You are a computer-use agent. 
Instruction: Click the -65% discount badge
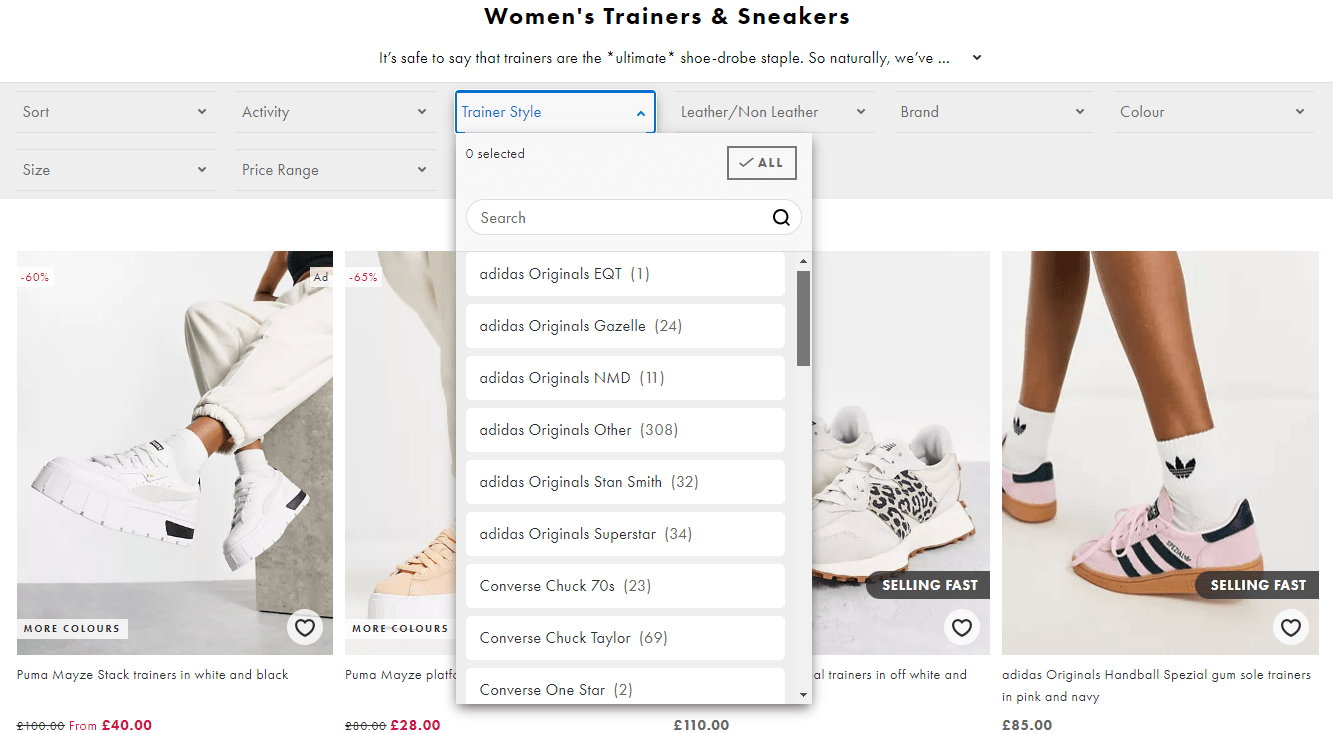pos(364,277)
